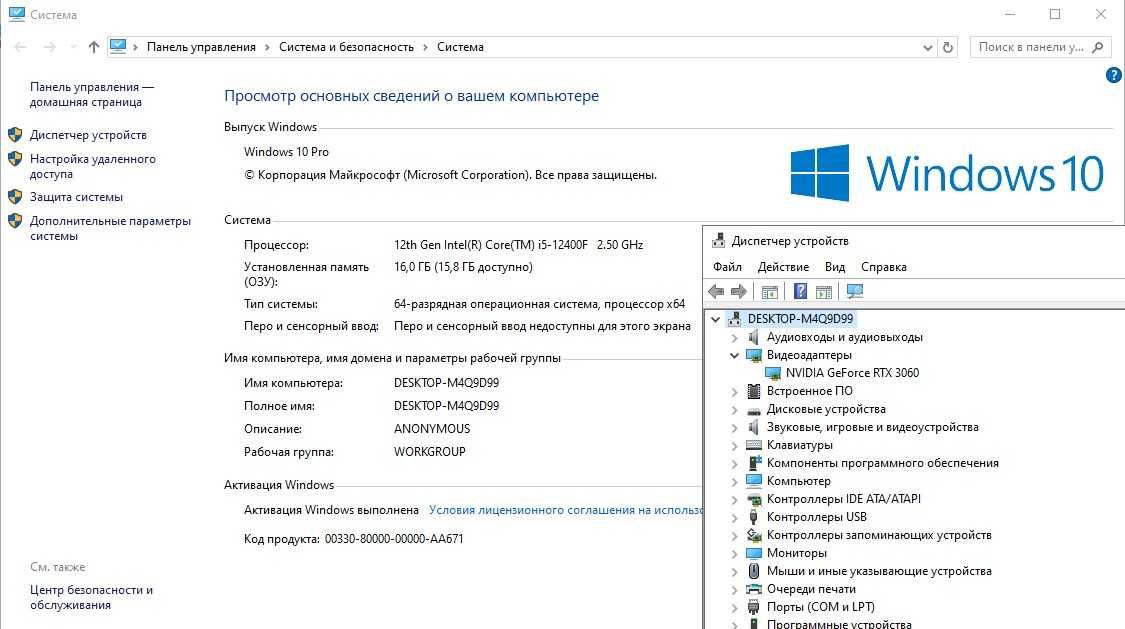Open Диспетчер устройств sidebar link
This screenshot has height=629, width=1125.
[x=88, y=135]
